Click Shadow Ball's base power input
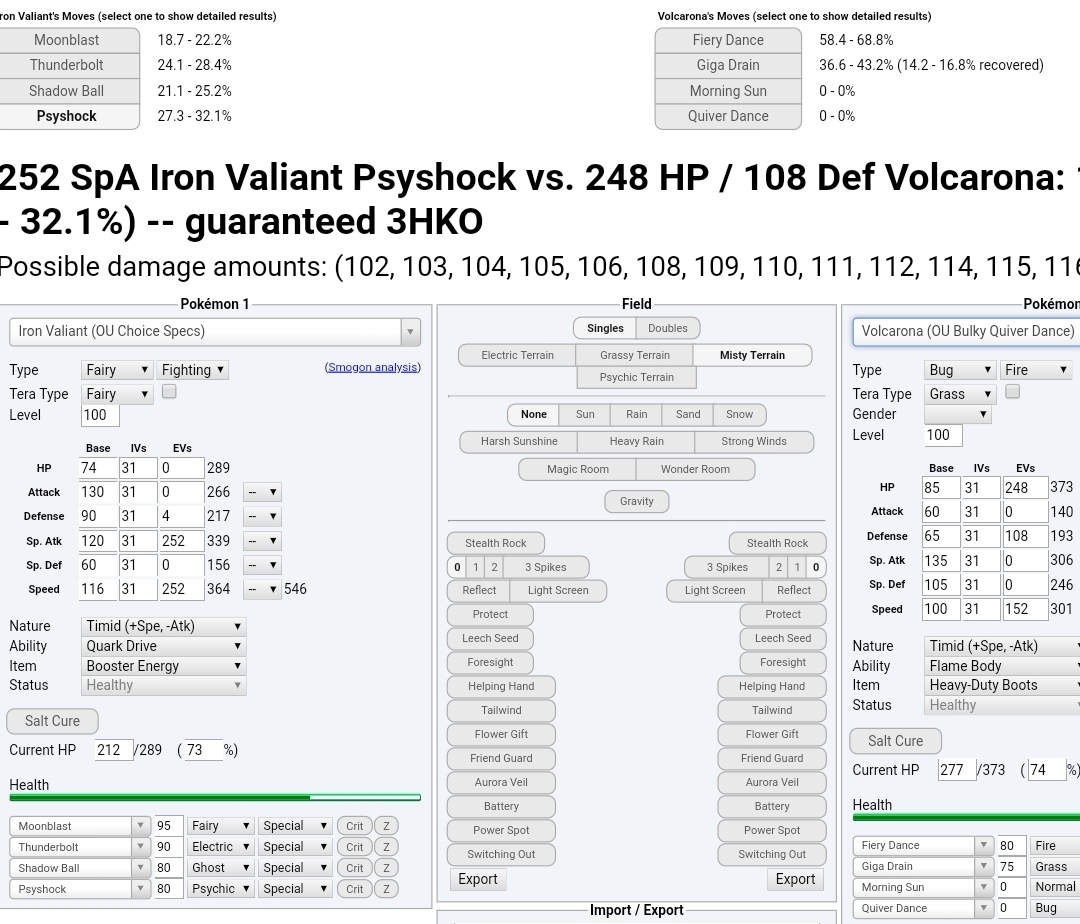Viewport: 1080px width, 924px height. pos(169,868)
